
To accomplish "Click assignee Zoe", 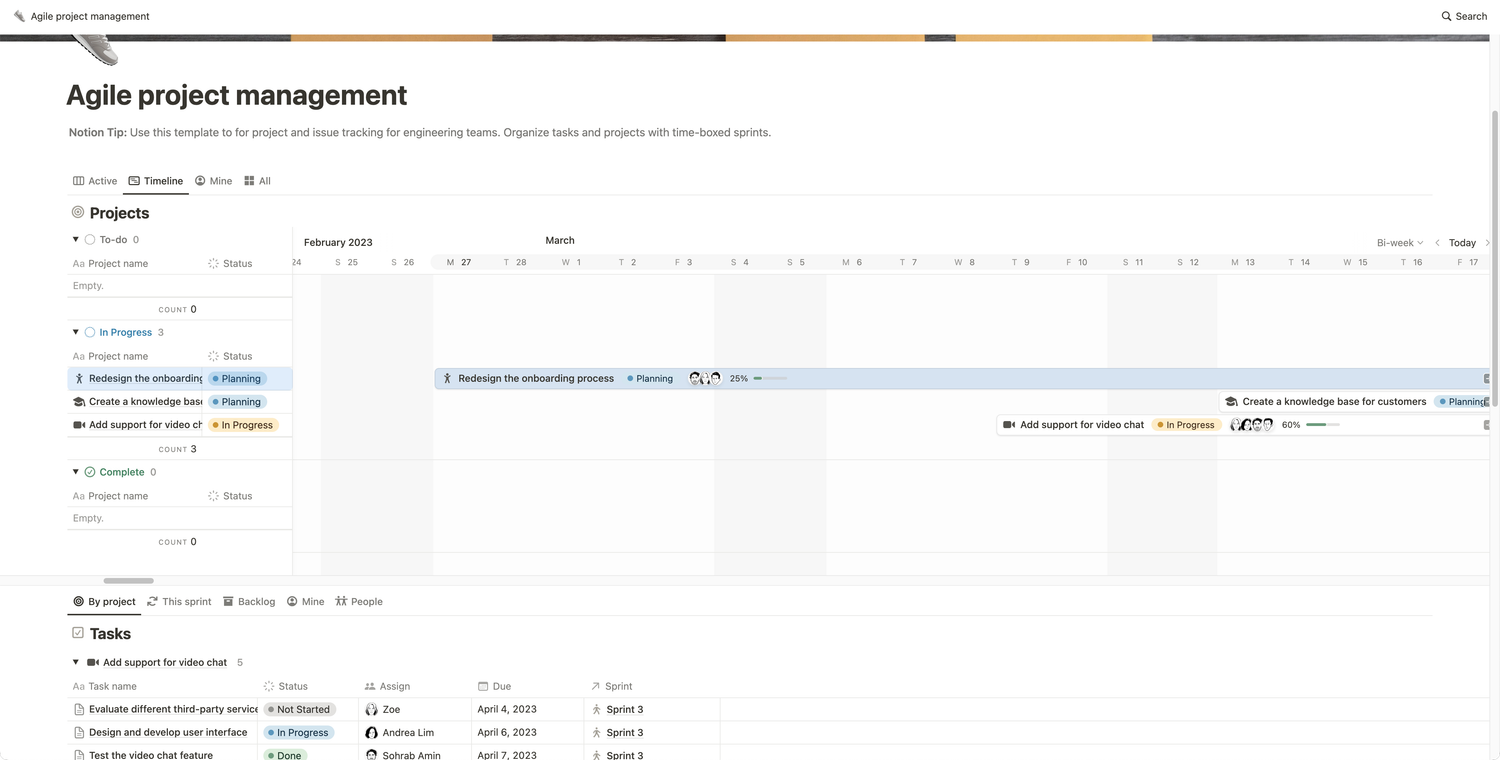I will click(x=383, y=709).
